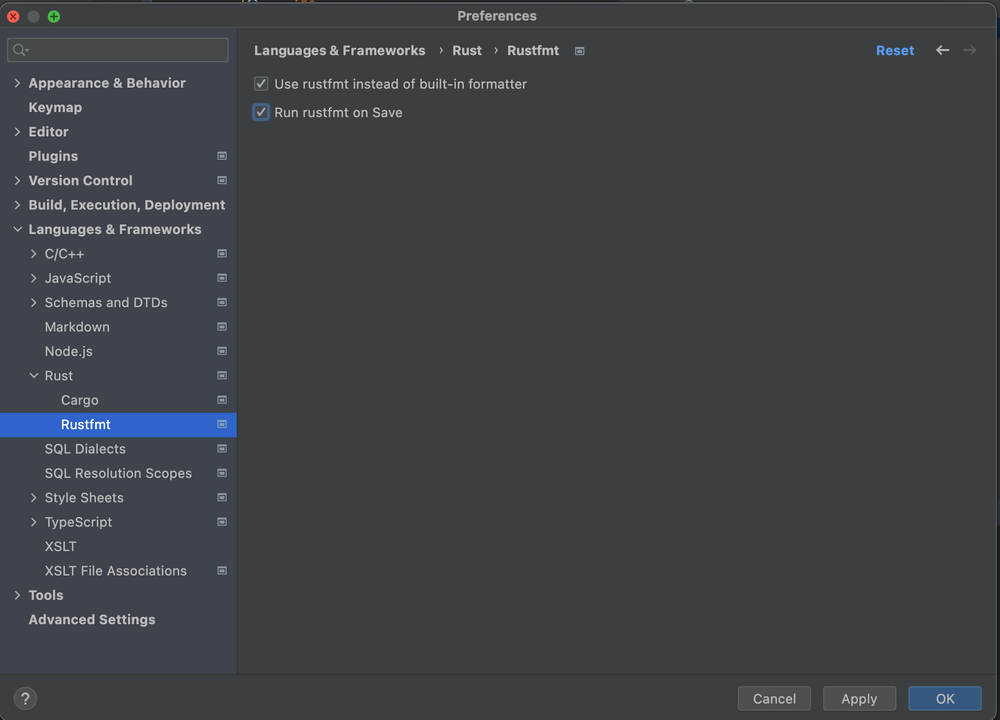1000x720 pixels.
Task: Click the Cancel button
Action: (x=774, y=698)
